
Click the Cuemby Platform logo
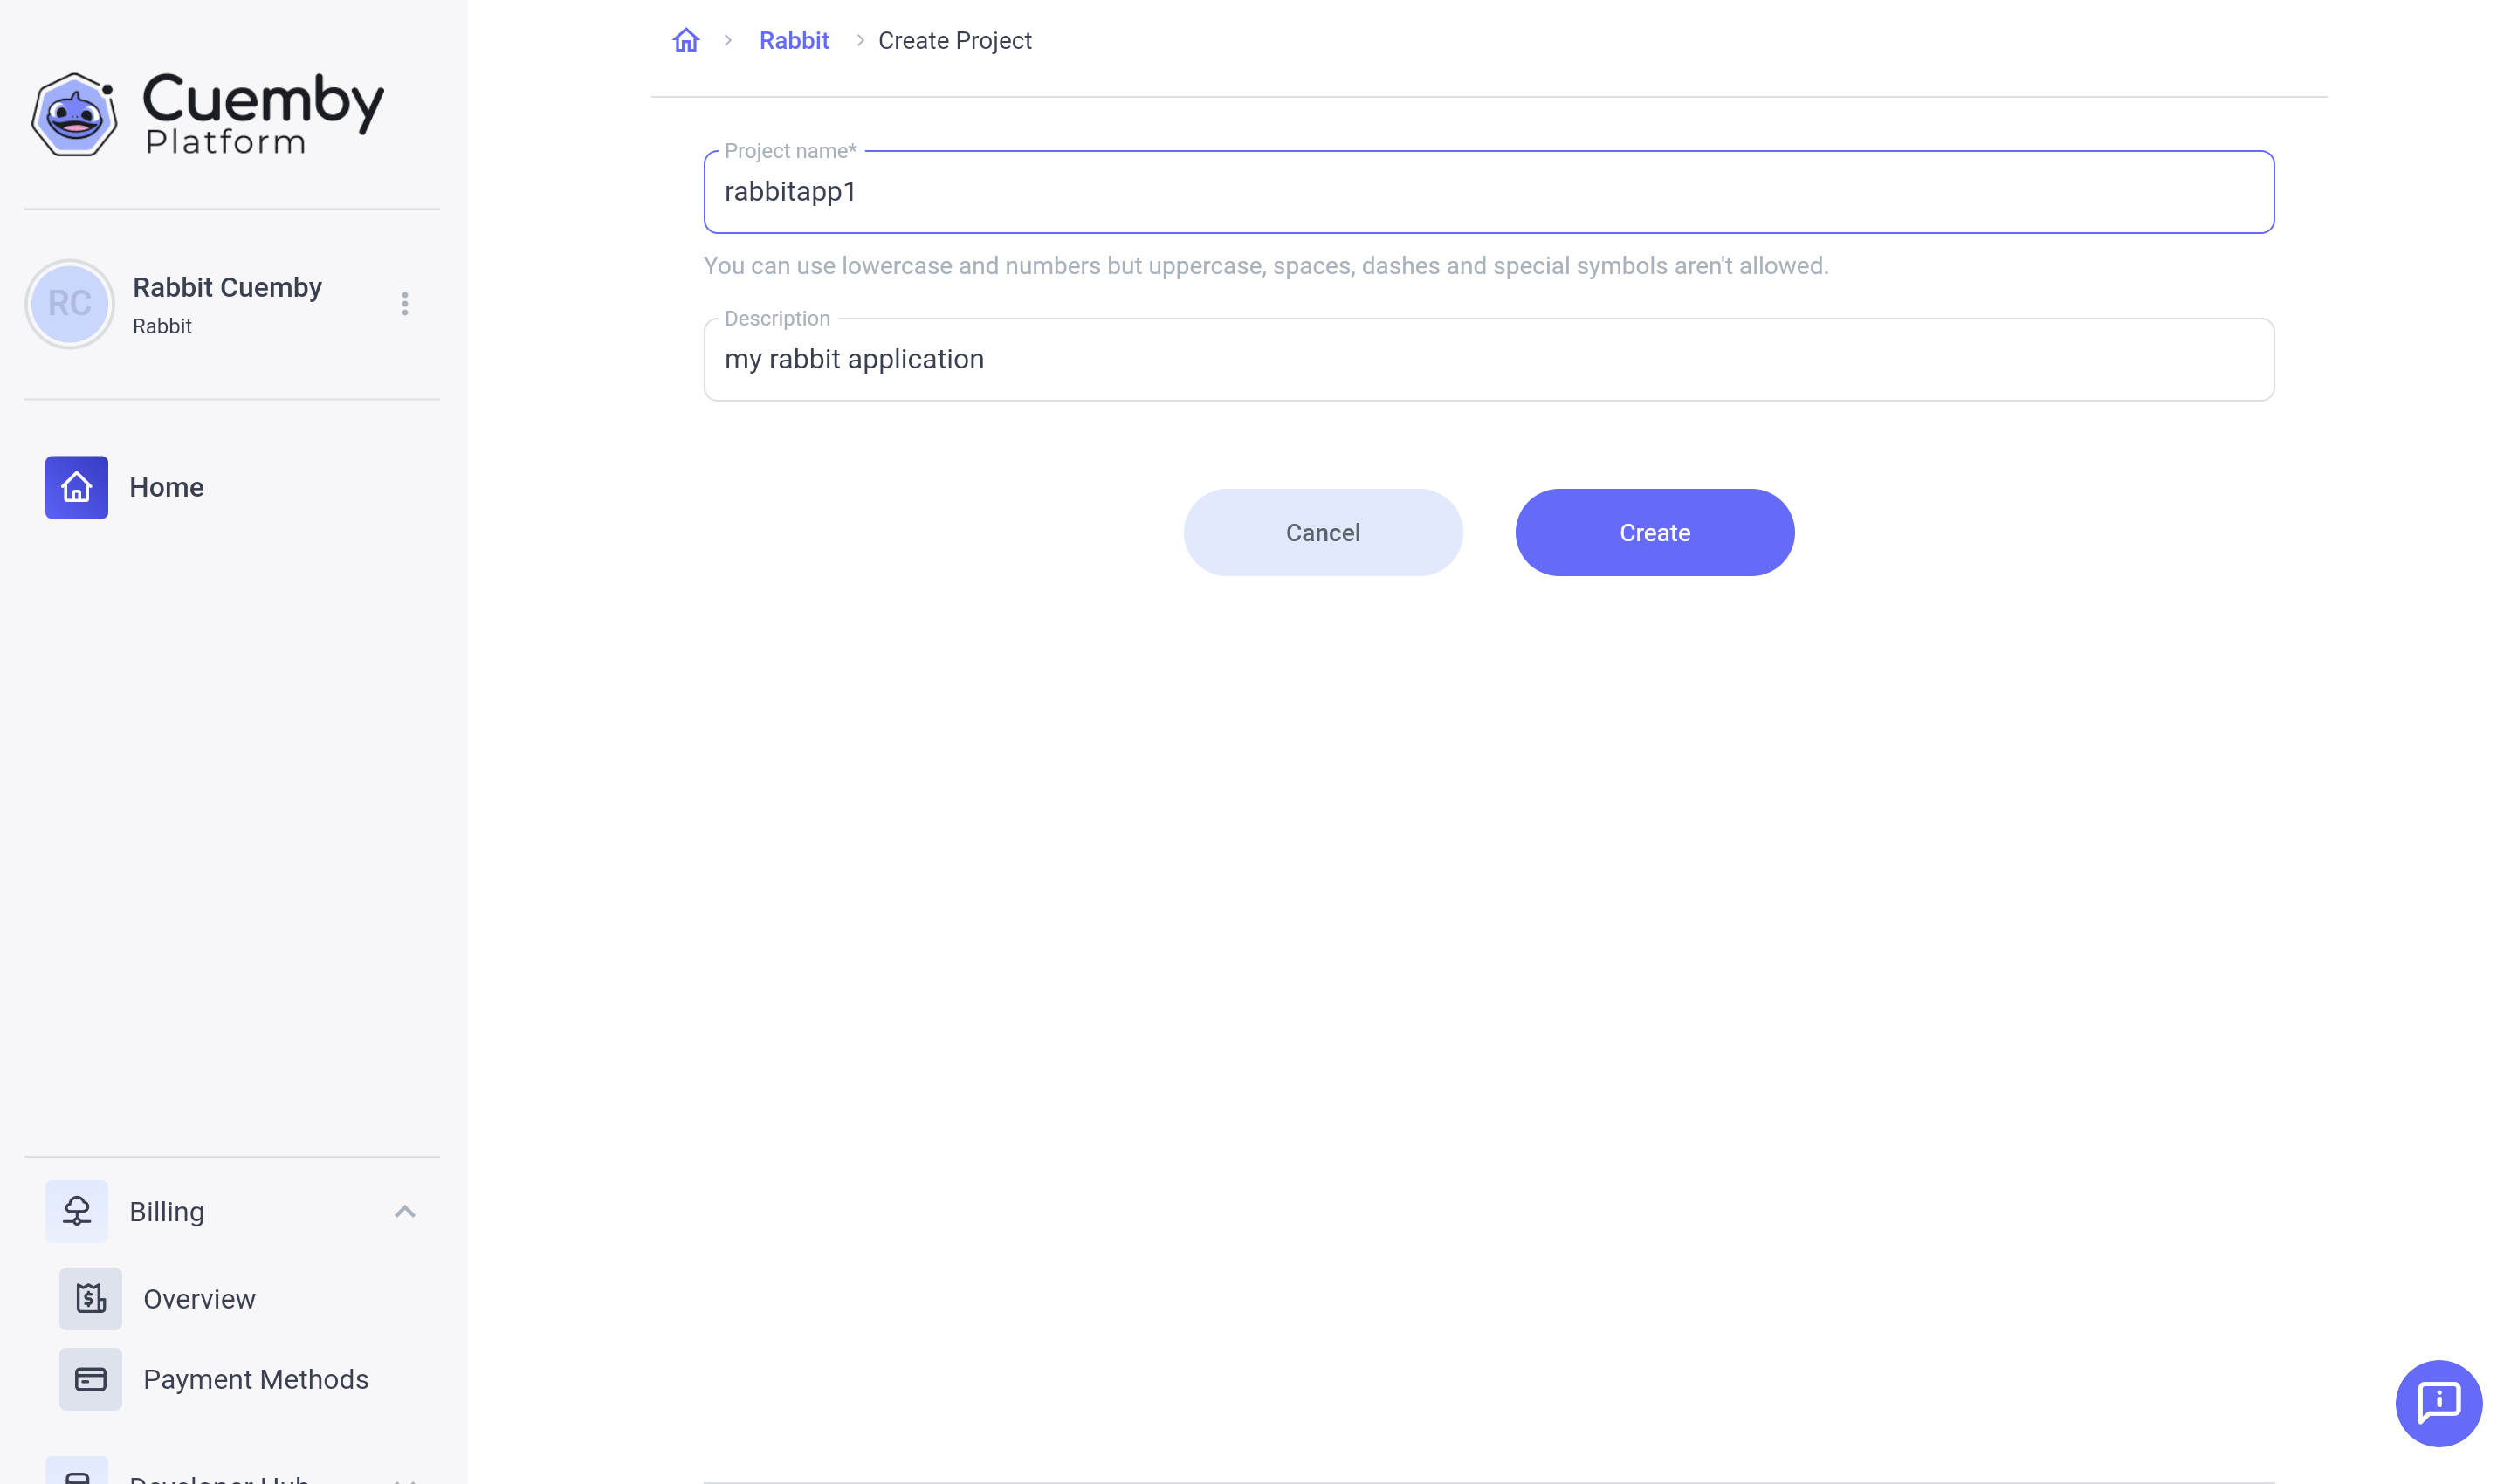pyautogui.click(x=208, y=113)
